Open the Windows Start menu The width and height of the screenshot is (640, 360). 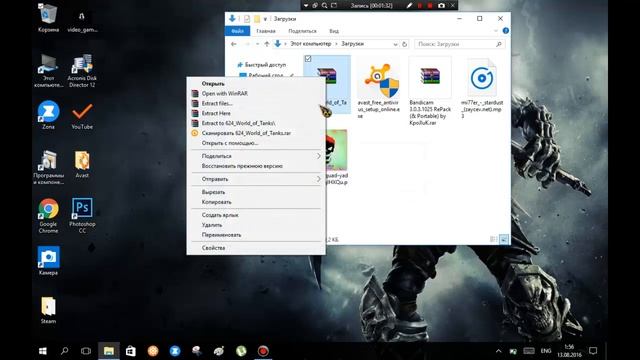coord(42,351)
